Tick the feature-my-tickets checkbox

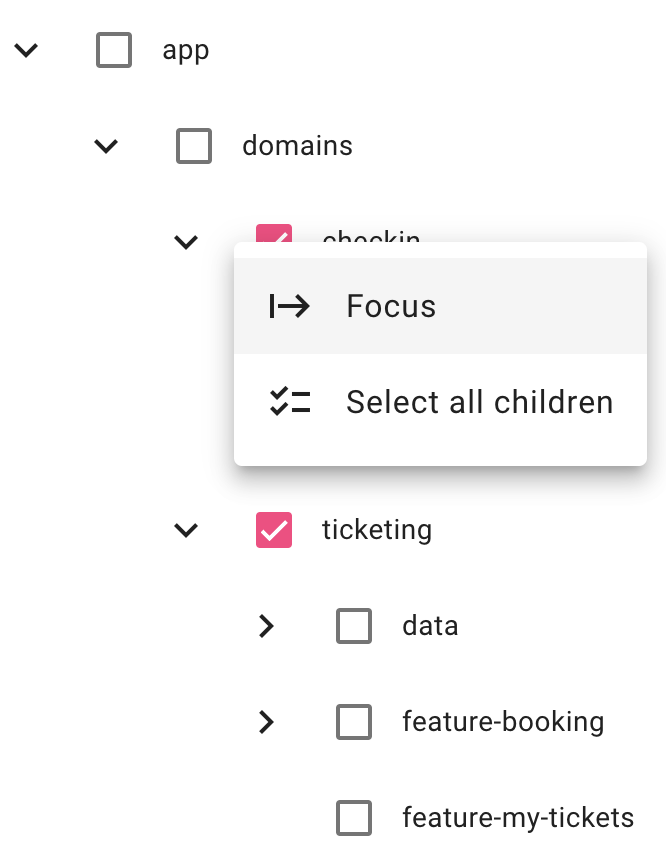pos(354,818)
